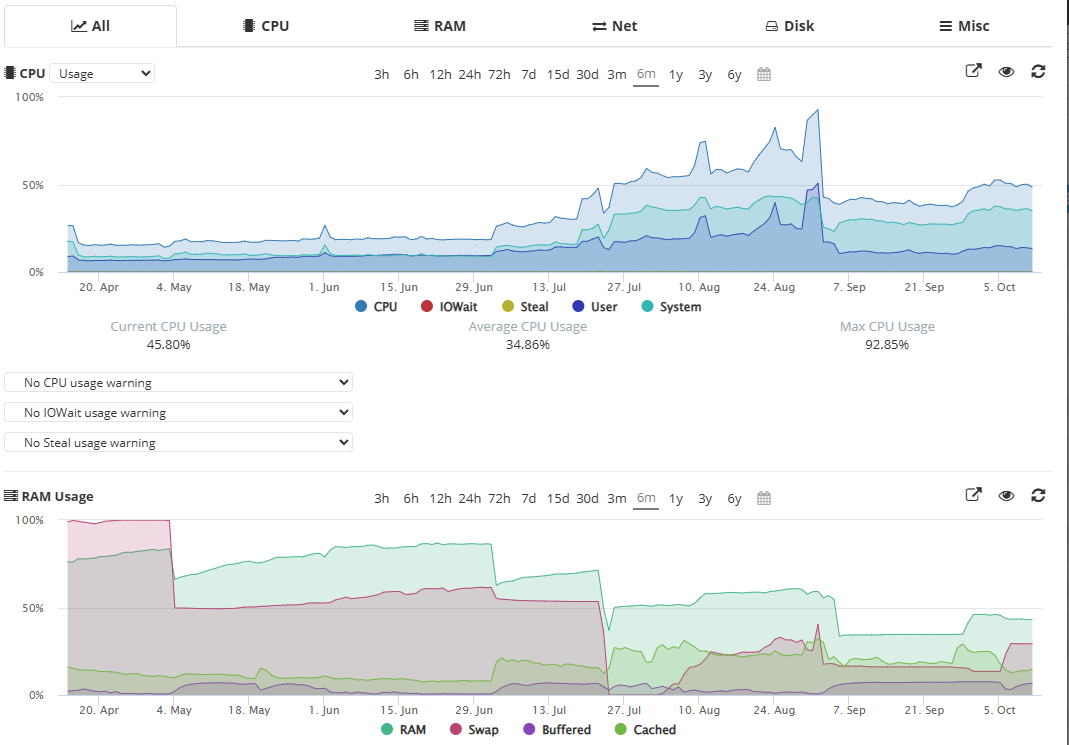Set RAM chart range to 30d

[587, 498]
